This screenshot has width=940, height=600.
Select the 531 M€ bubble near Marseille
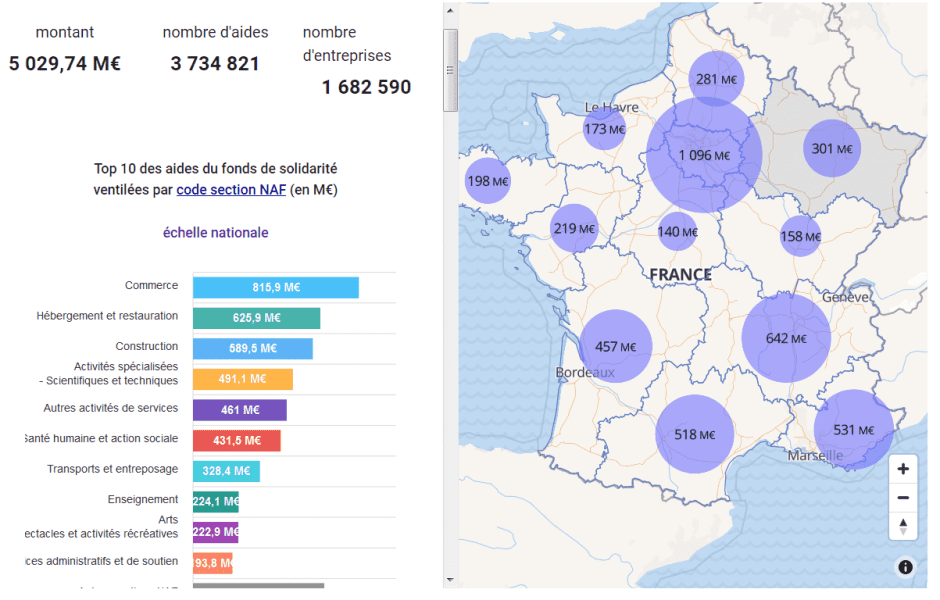(x=854, y=430)
